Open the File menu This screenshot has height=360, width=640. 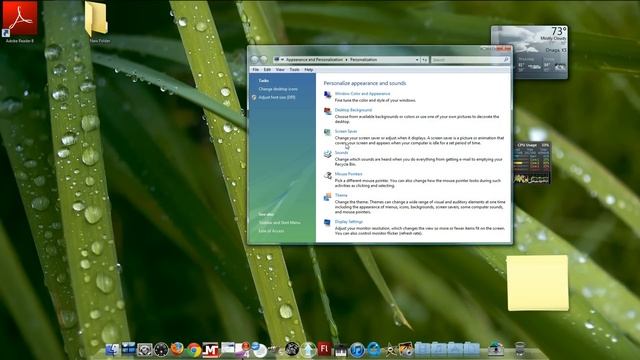[256, 70]
